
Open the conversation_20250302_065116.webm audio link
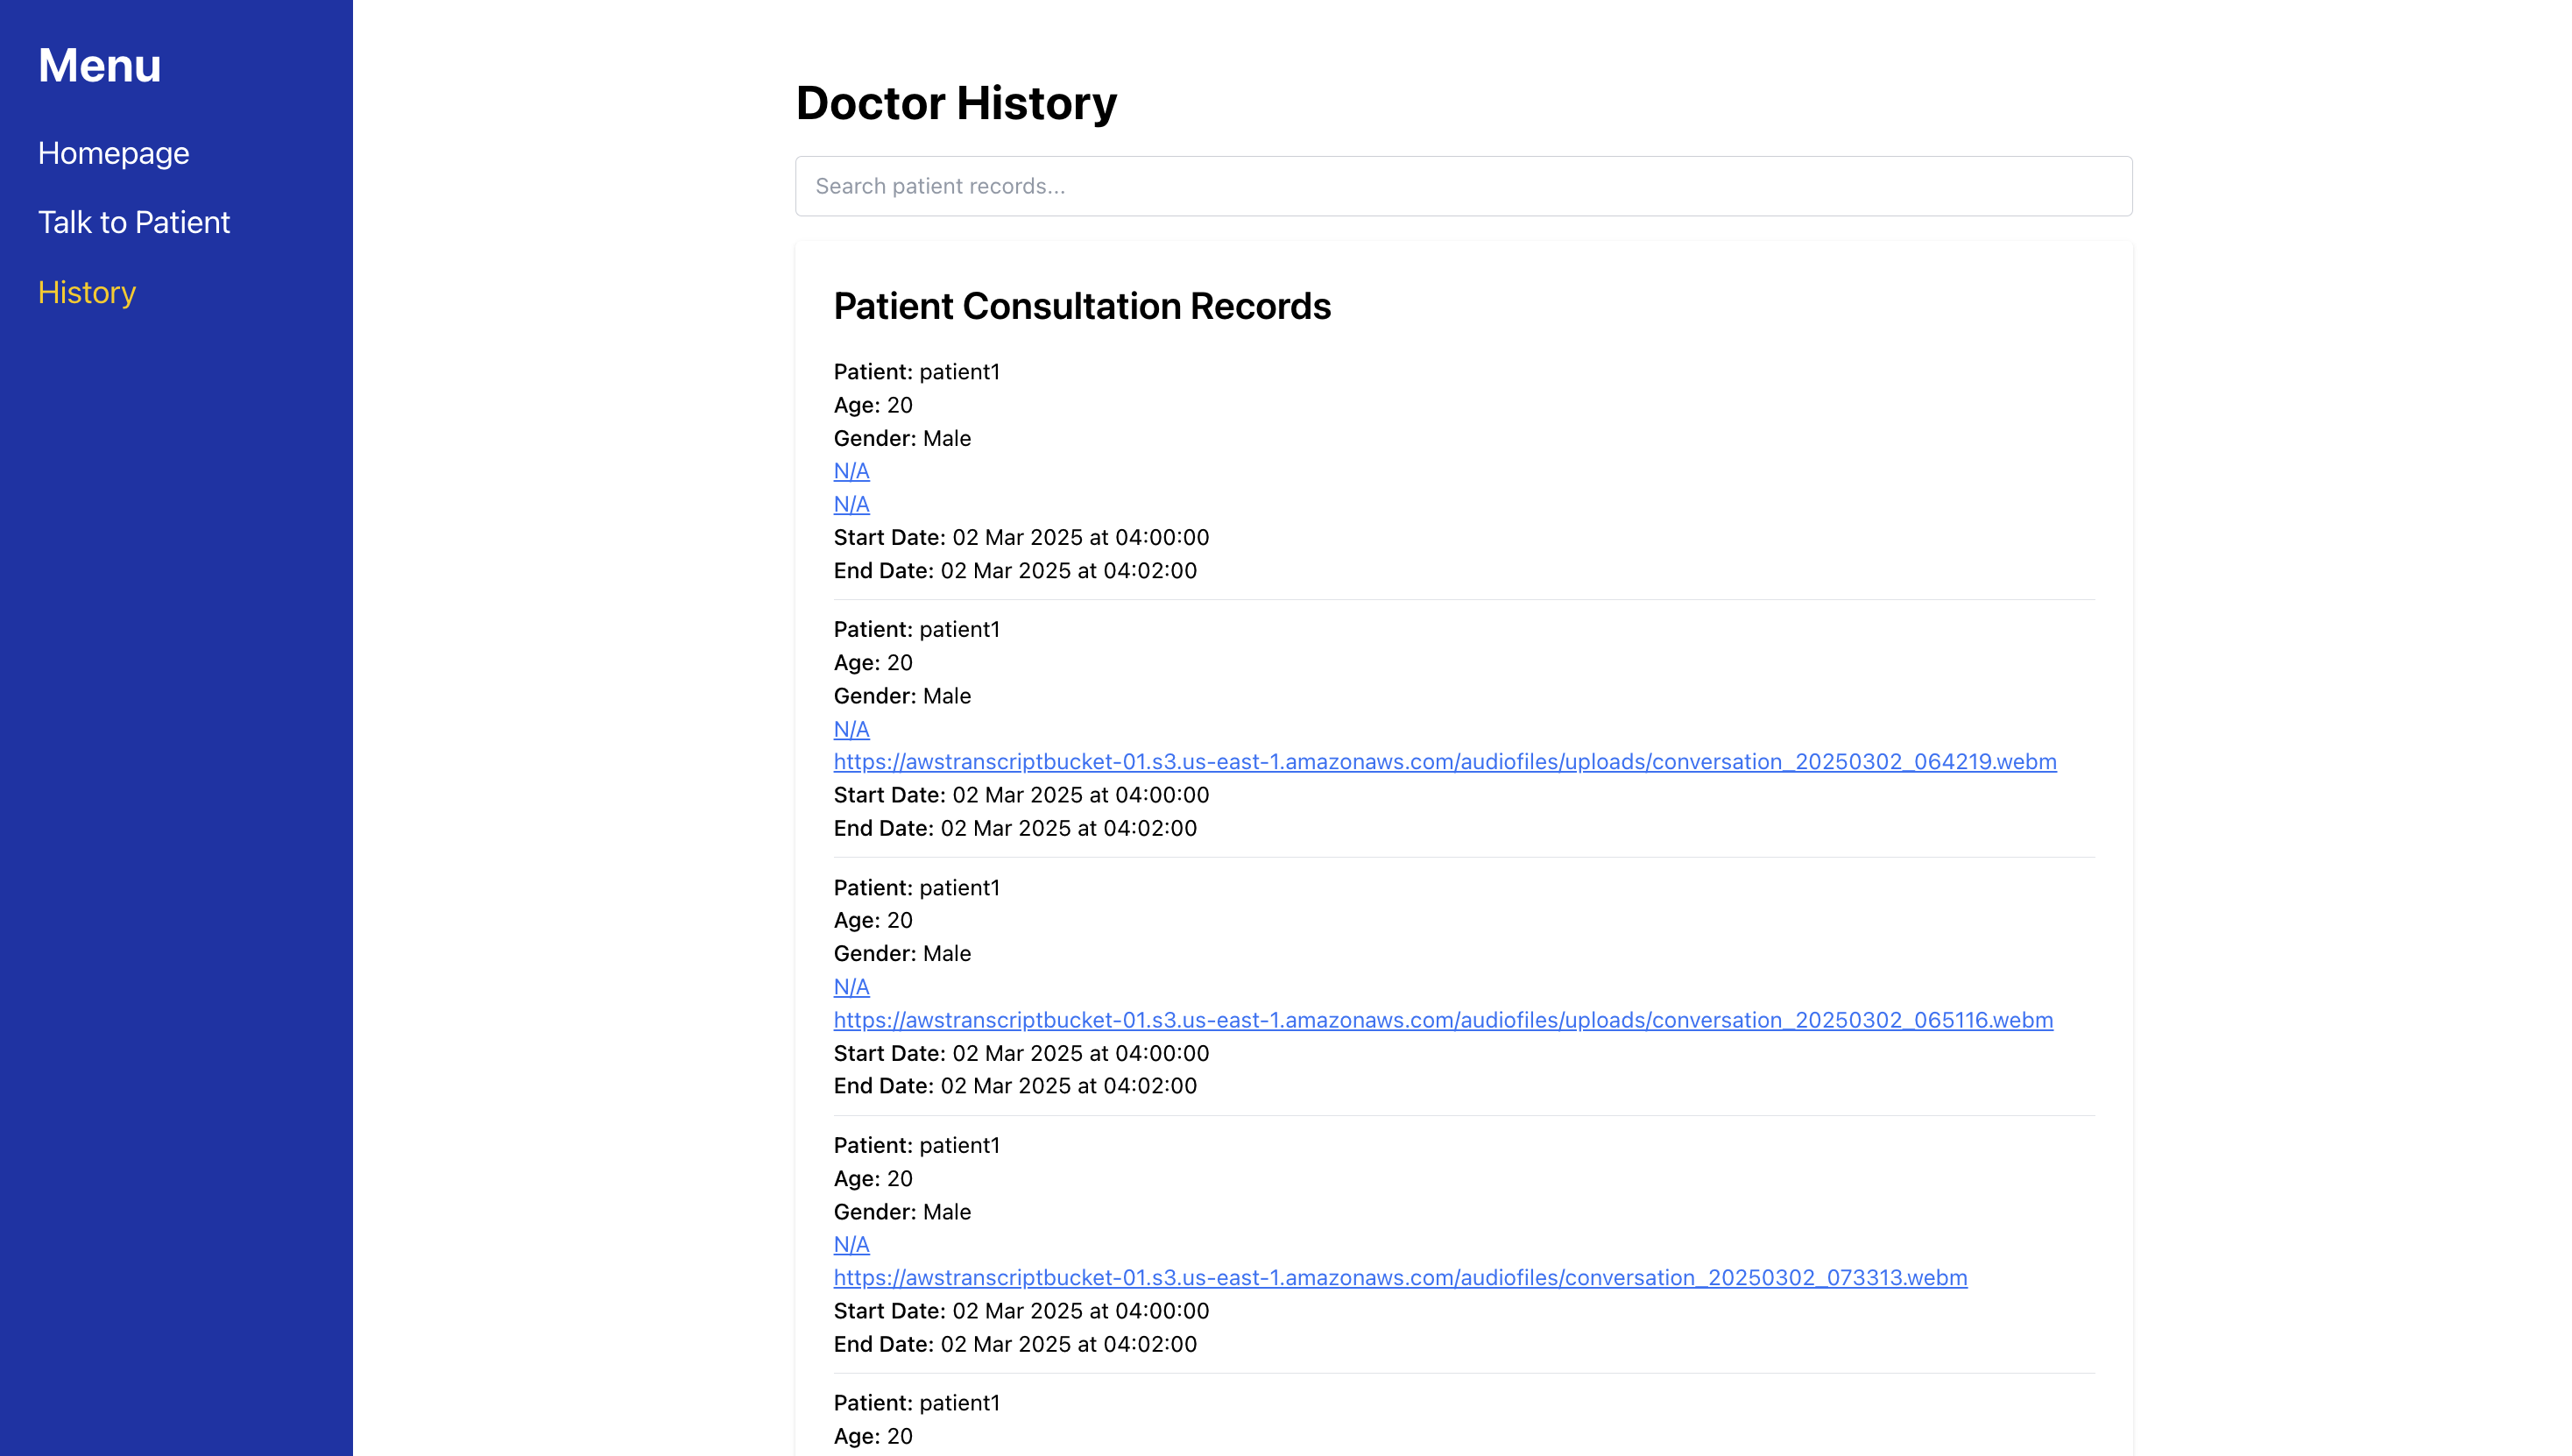(1442, 1020)
